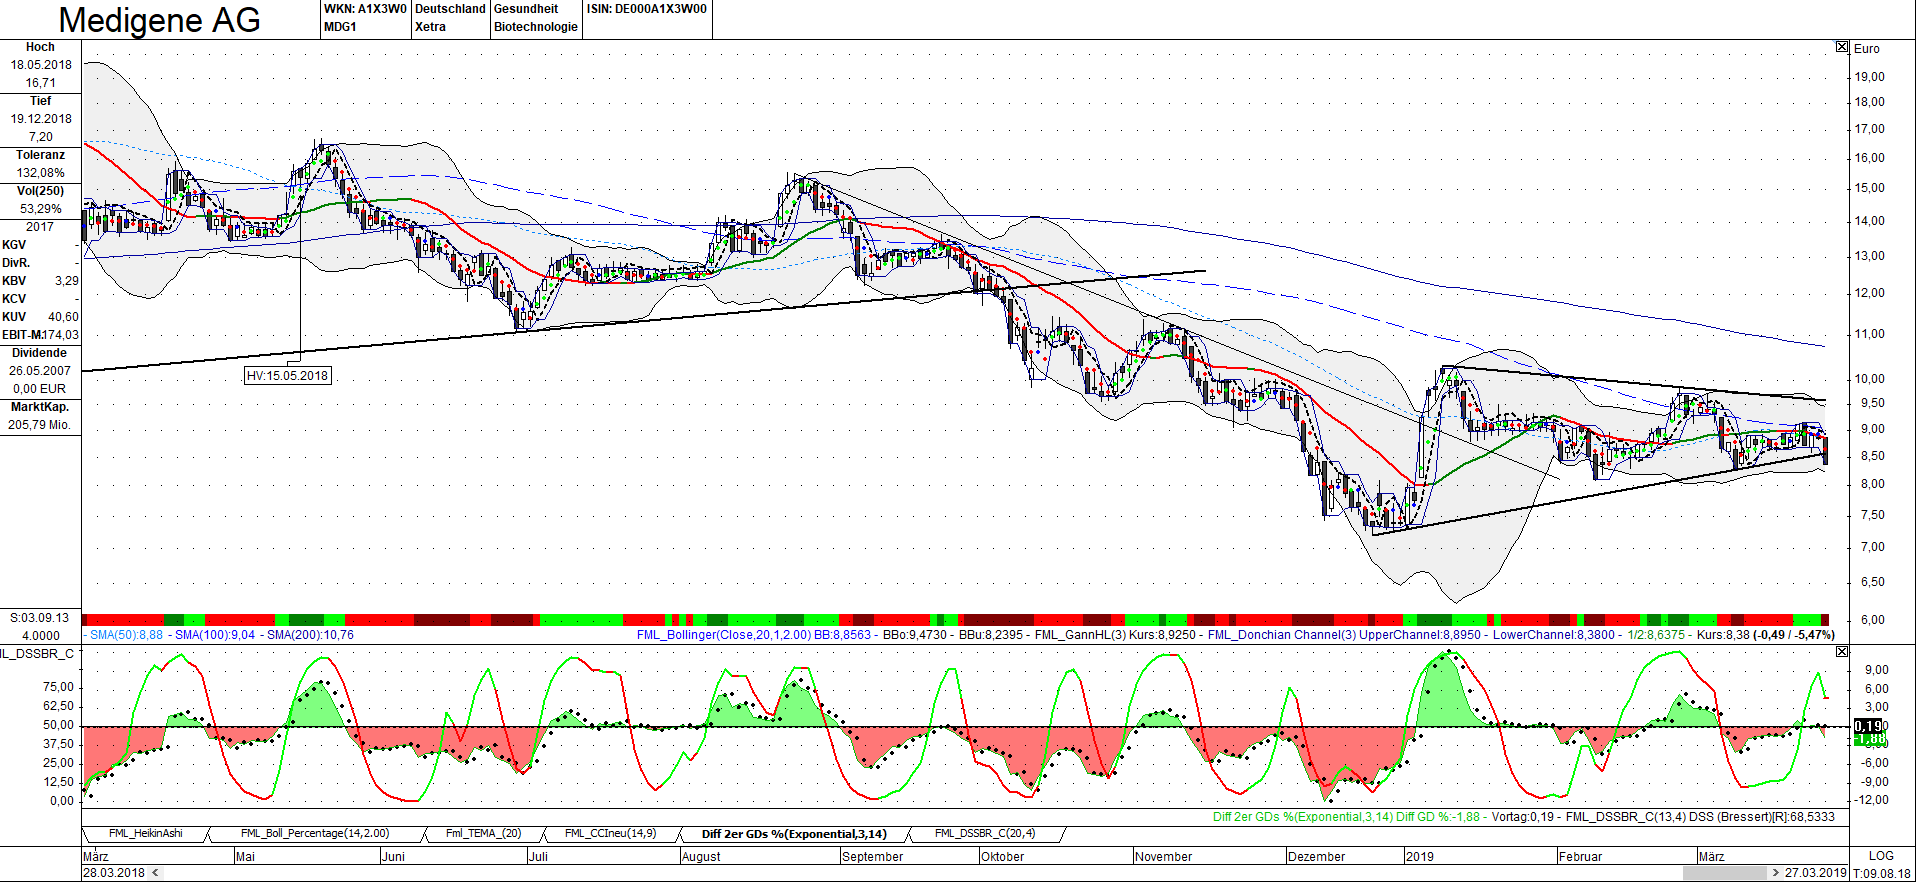The height and width of the screenshot is (882, 1916).
Task: Click the Medigene AG chart title
Action: point(160,20)
